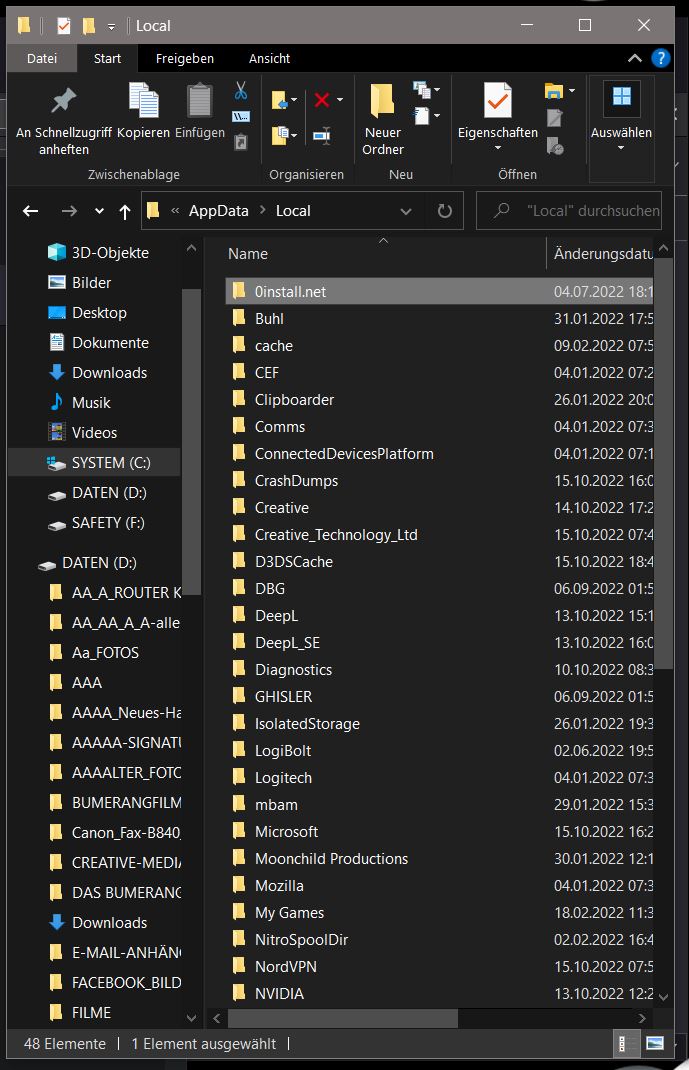
Task: Click the copy path icon below scissors
Action: point(241,117)
